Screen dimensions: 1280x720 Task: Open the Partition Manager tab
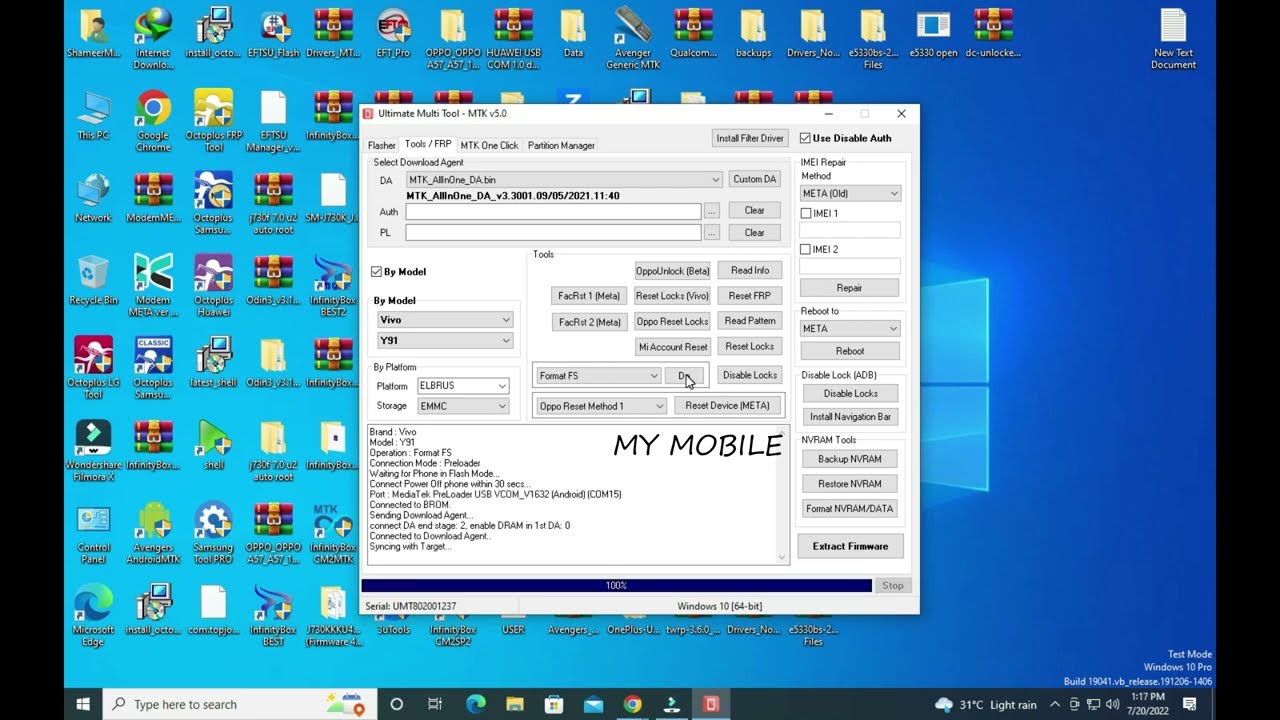point(561,146)
